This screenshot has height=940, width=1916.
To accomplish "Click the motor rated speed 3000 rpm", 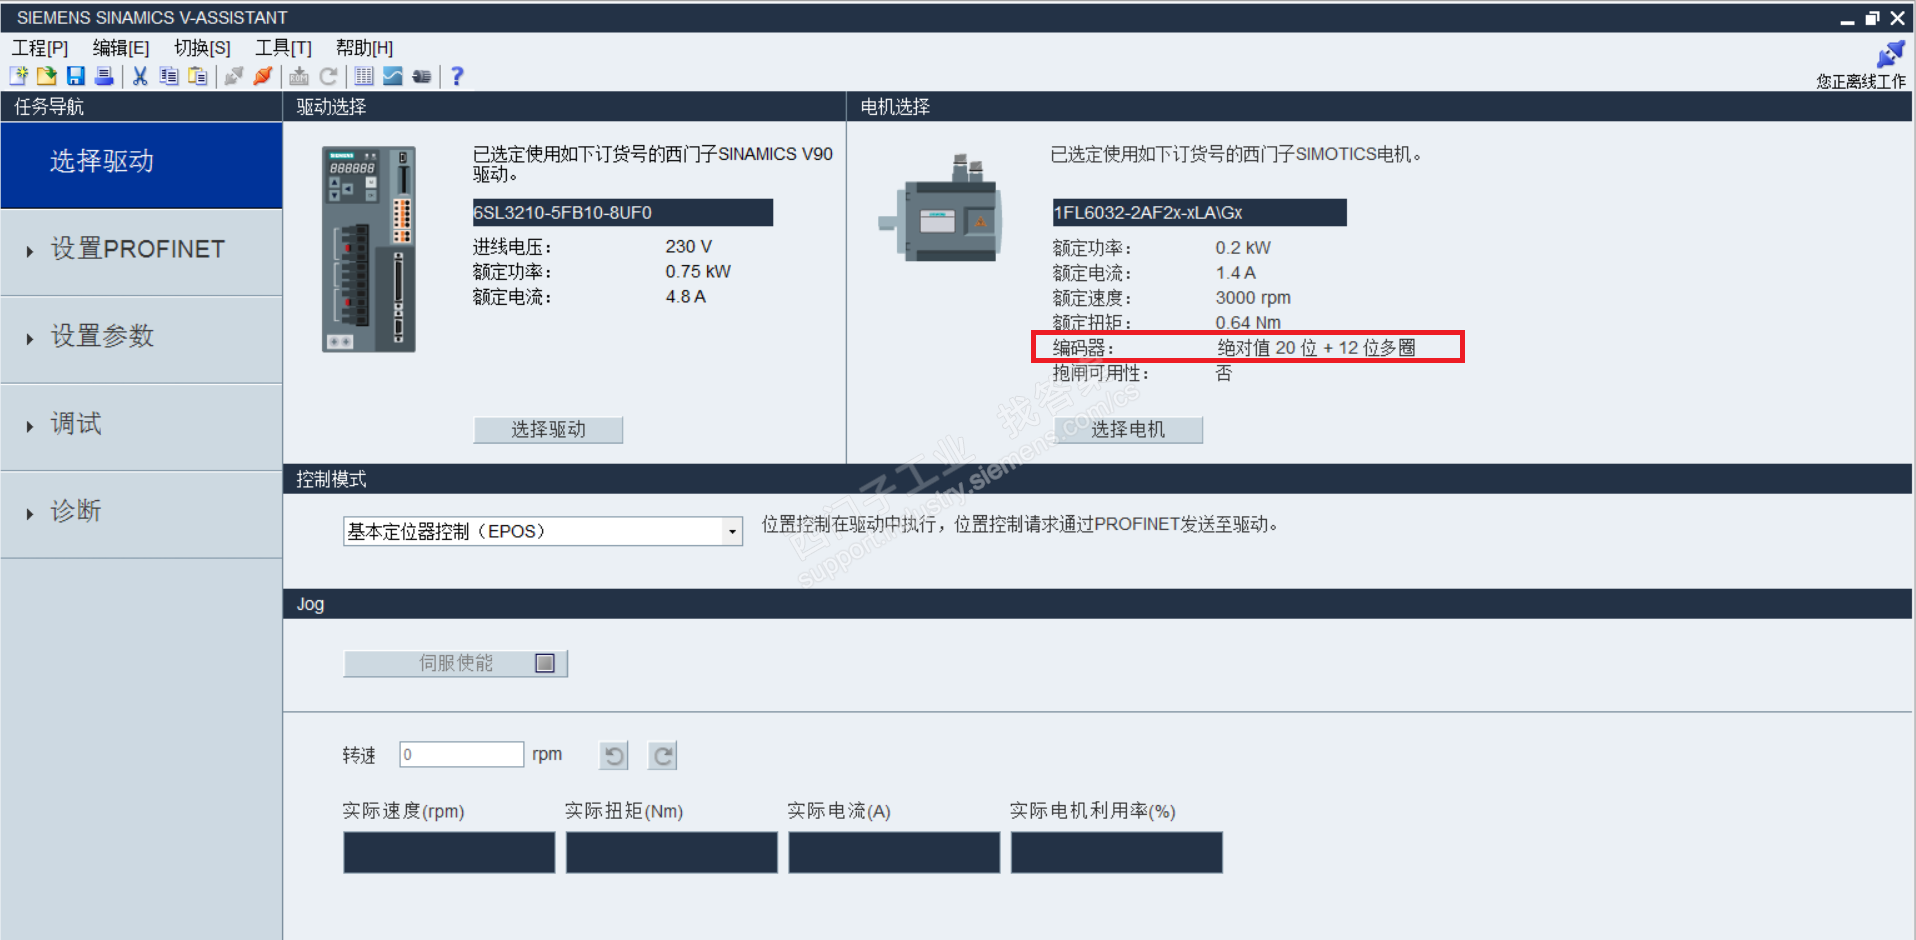I will click(x=1253, y=298).
